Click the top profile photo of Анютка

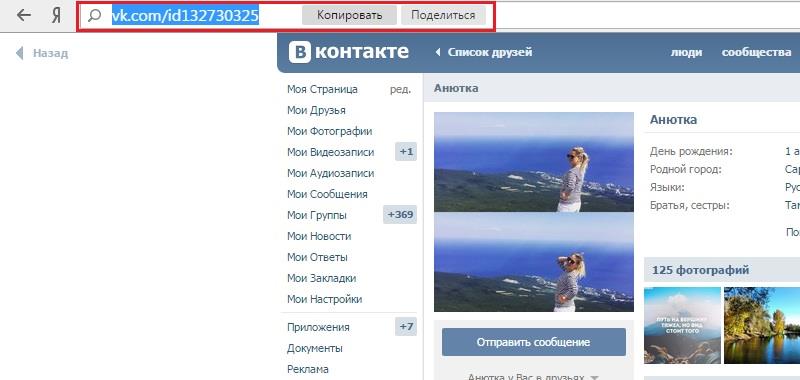(534, 162)
